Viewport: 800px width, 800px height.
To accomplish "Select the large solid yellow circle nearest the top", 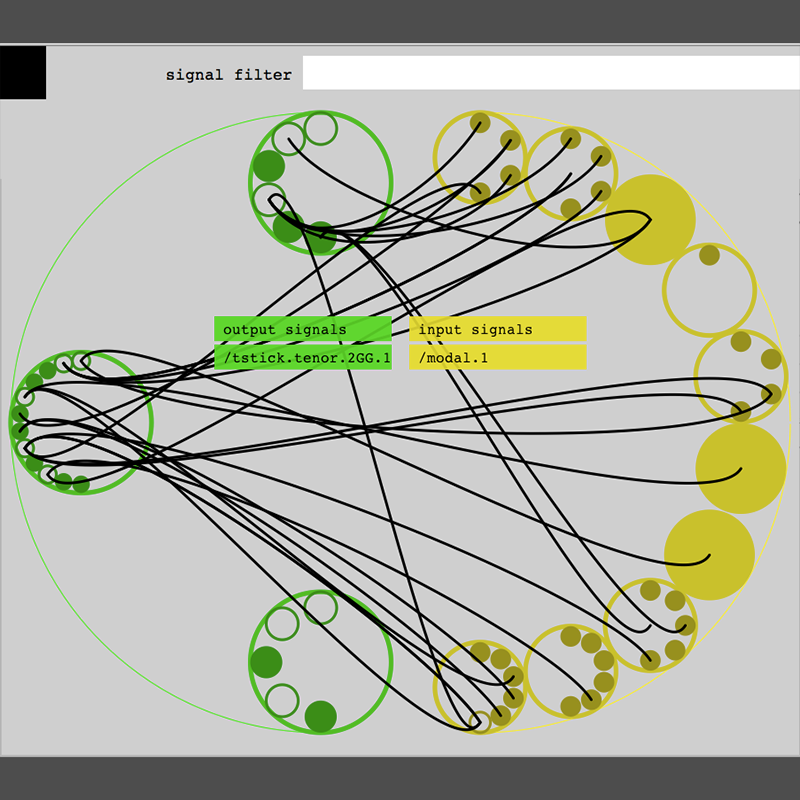I will coord(651,220).
